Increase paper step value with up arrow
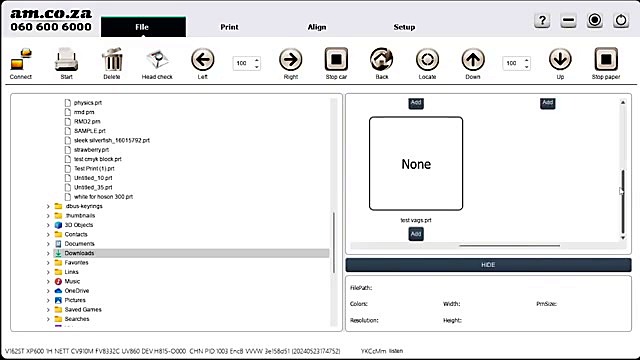This screenshot has width=640, height=360. pos(527,60)
